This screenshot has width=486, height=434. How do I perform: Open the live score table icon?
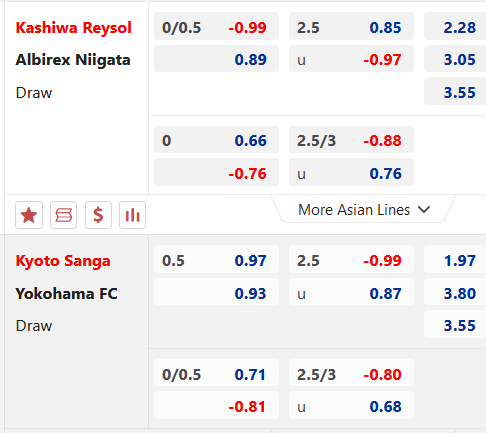(63, 215)
